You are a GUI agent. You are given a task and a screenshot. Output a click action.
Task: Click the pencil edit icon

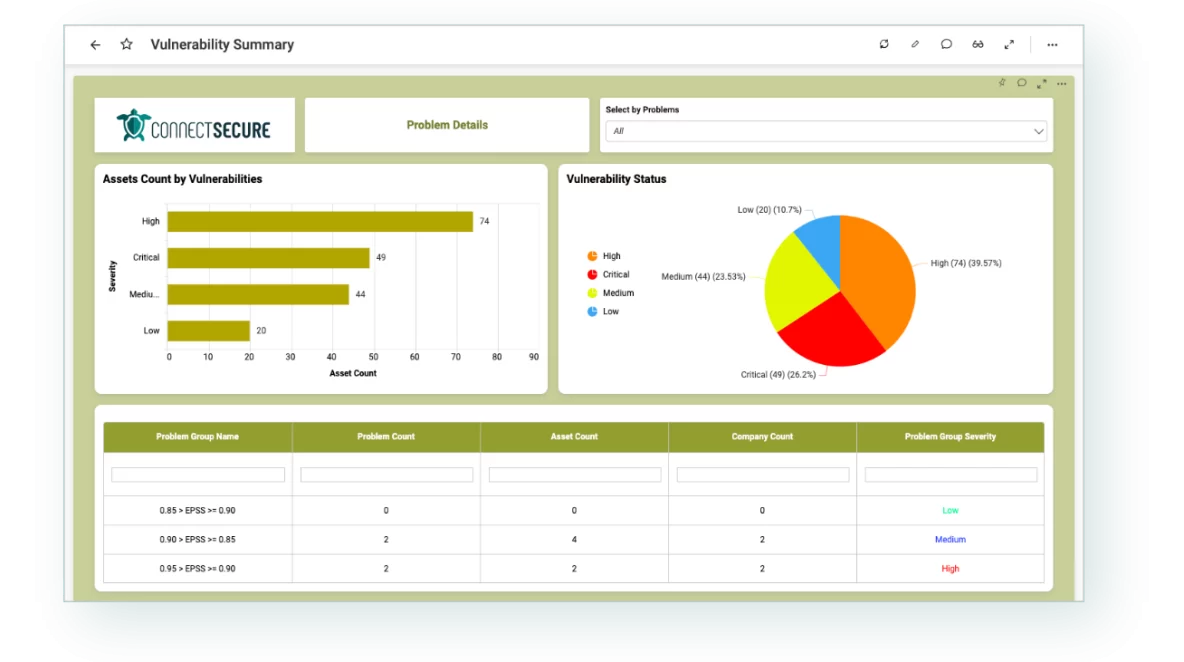pos(915,44)
